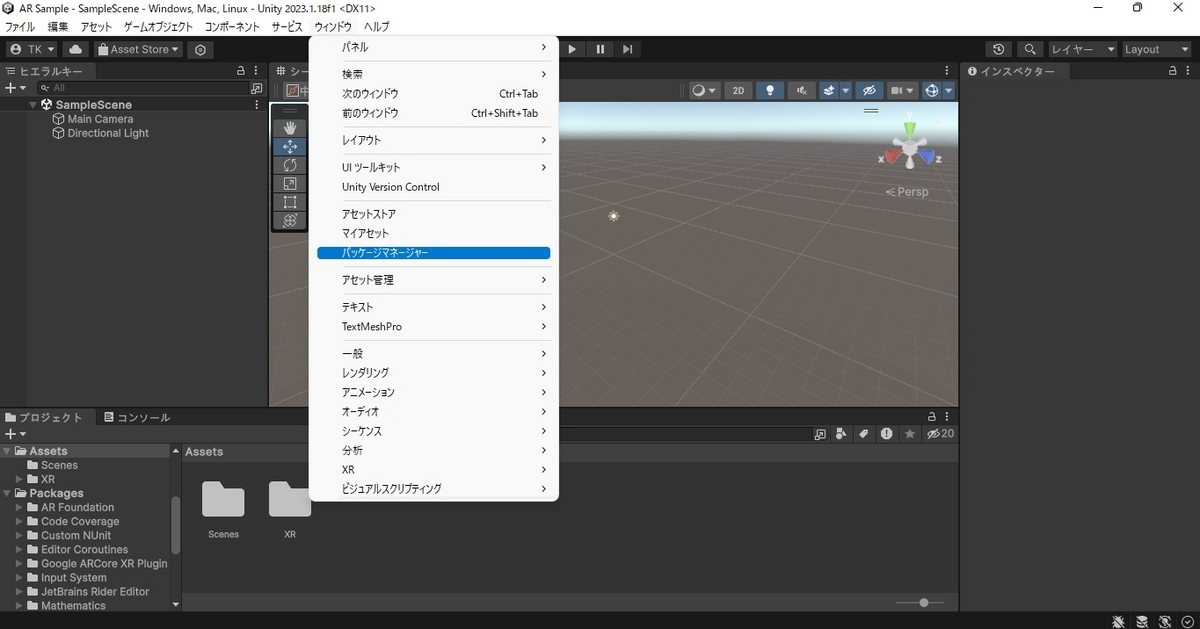This screenshot has width=1200, height=629.
Task: Click the activity progress checkmark icon in status bar
Action: tap(1188, 621)
